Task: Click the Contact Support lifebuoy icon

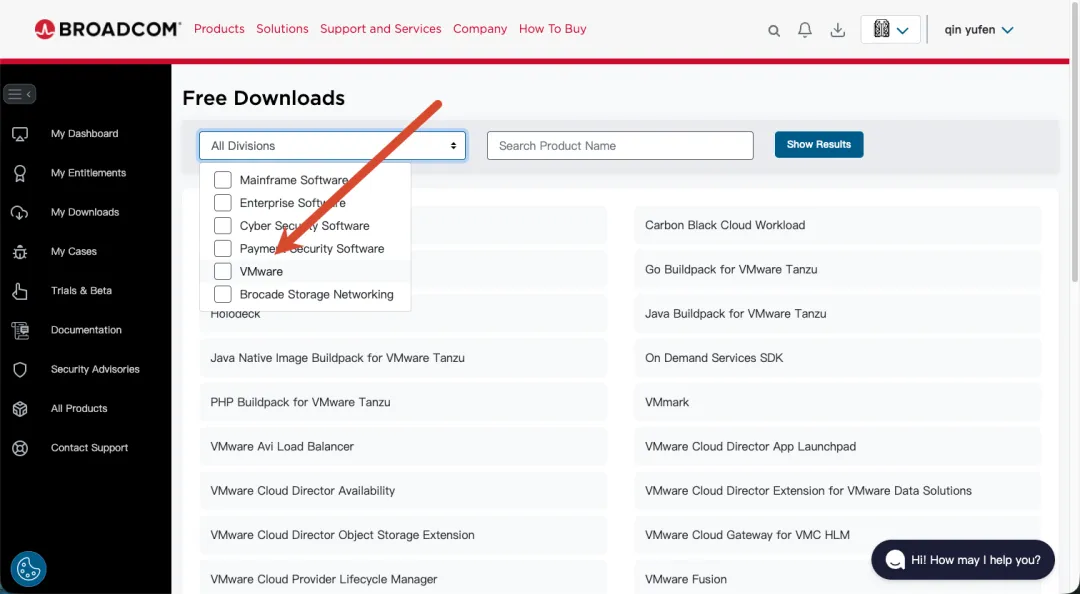Action: 20,448
